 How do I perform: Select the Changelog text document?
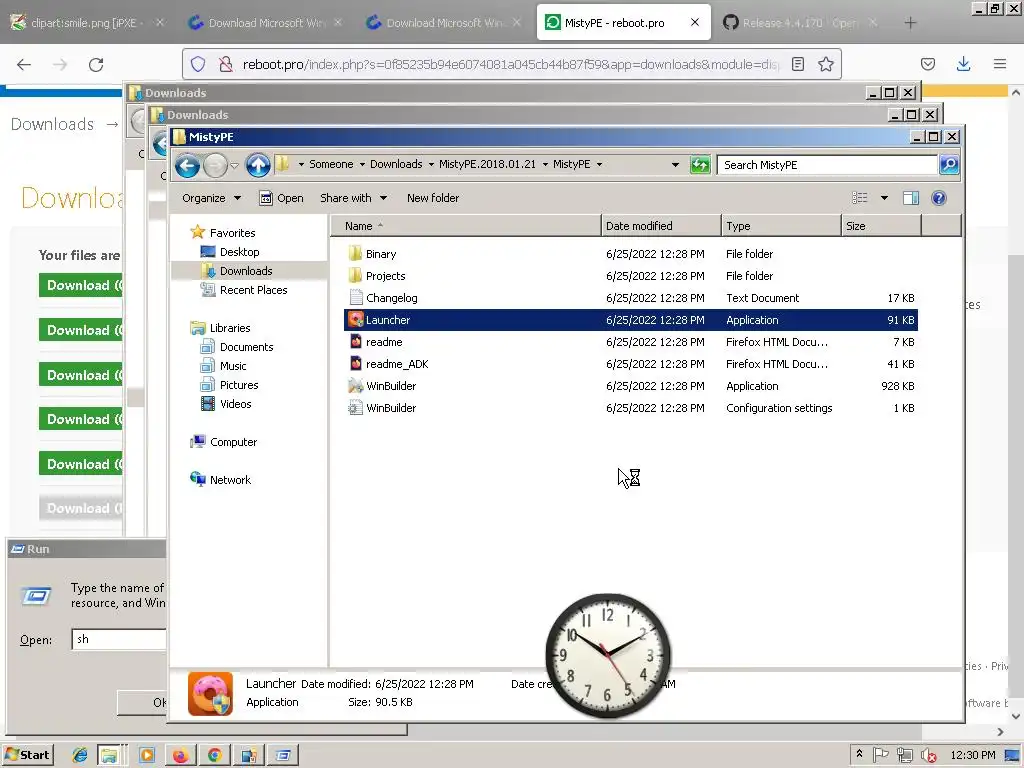point(631,298)
